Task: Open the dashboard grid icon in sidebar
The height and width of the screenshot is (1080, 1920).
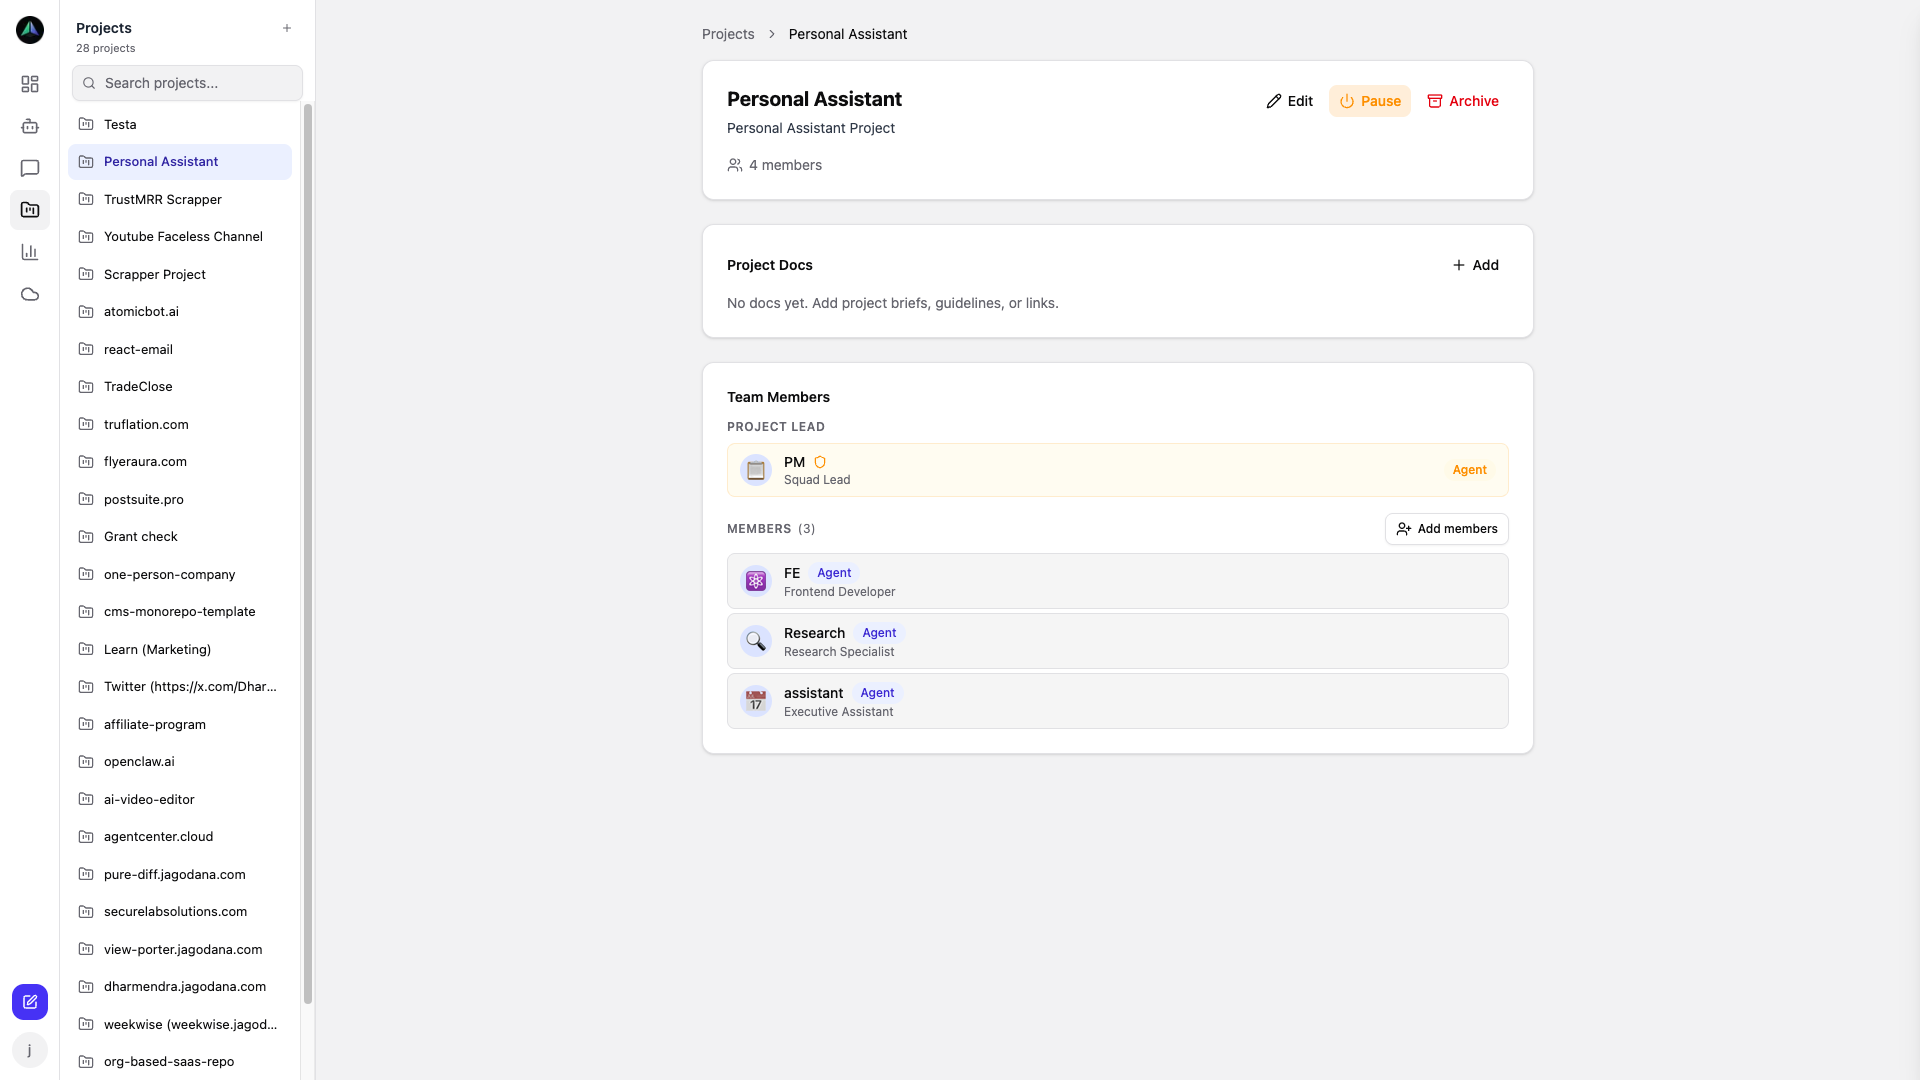Action: [x=30, y=84]
